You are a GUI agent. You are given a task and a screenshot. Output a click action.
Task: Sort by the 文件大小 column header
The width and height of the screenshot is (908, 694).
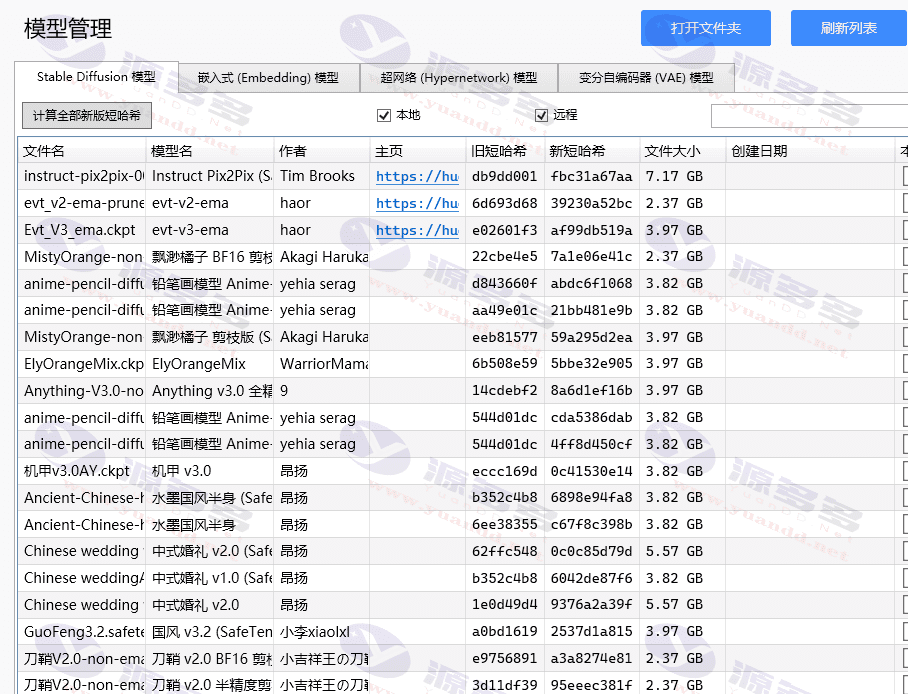(683, 151)
